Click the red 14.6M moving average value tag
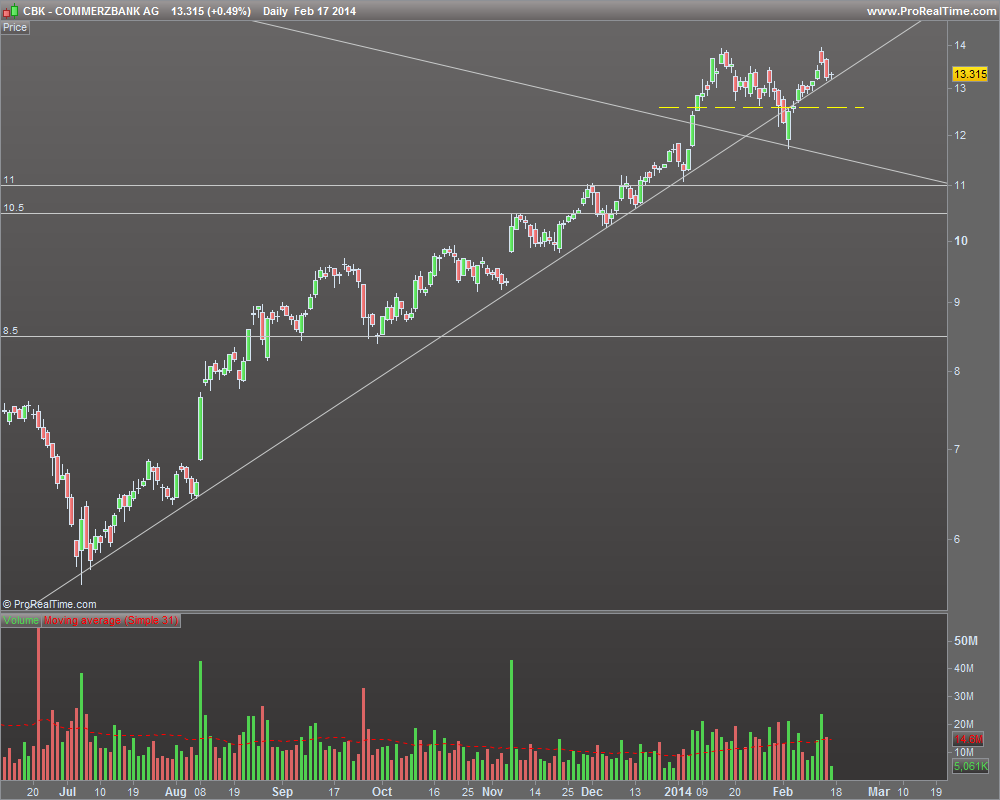The width and height of the screenshot is (1000, 800). click(x=968, y=739)
